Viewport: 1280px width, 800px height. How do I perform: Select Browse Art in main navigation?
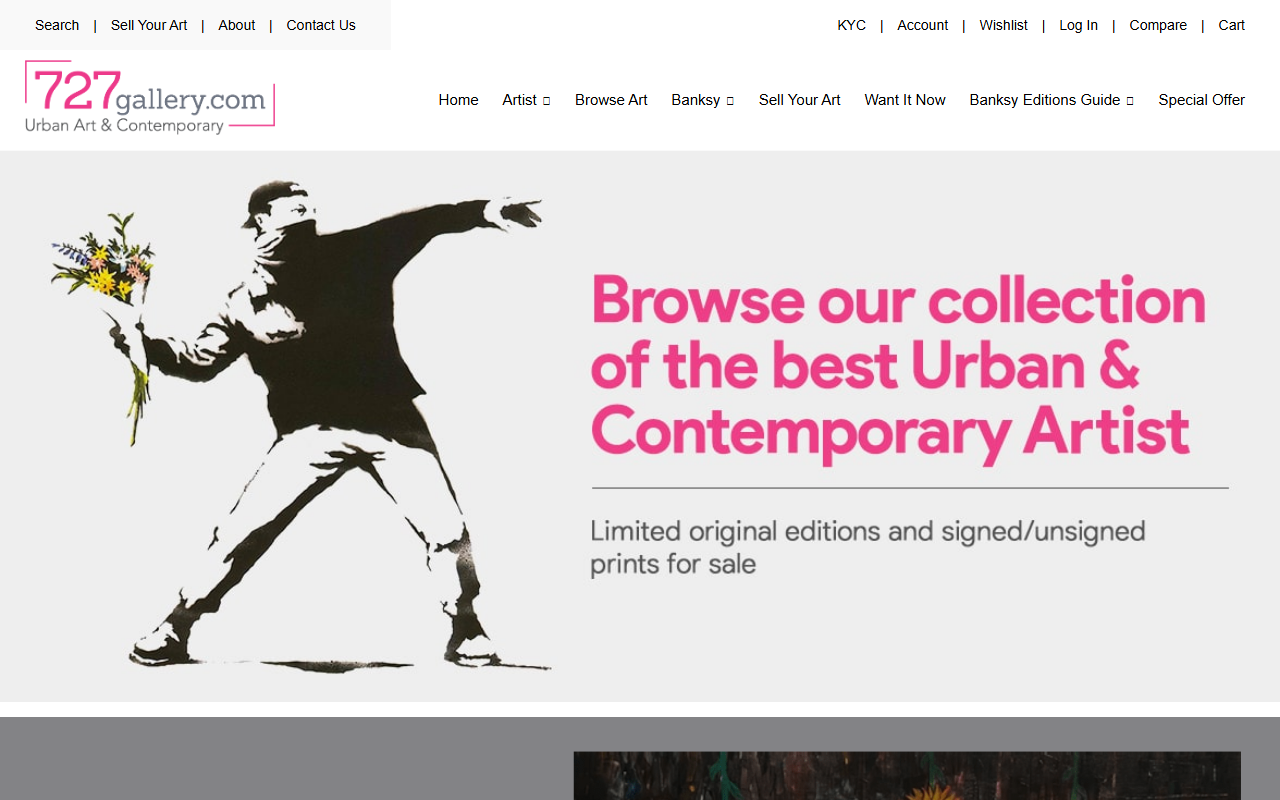click(611, 100)
